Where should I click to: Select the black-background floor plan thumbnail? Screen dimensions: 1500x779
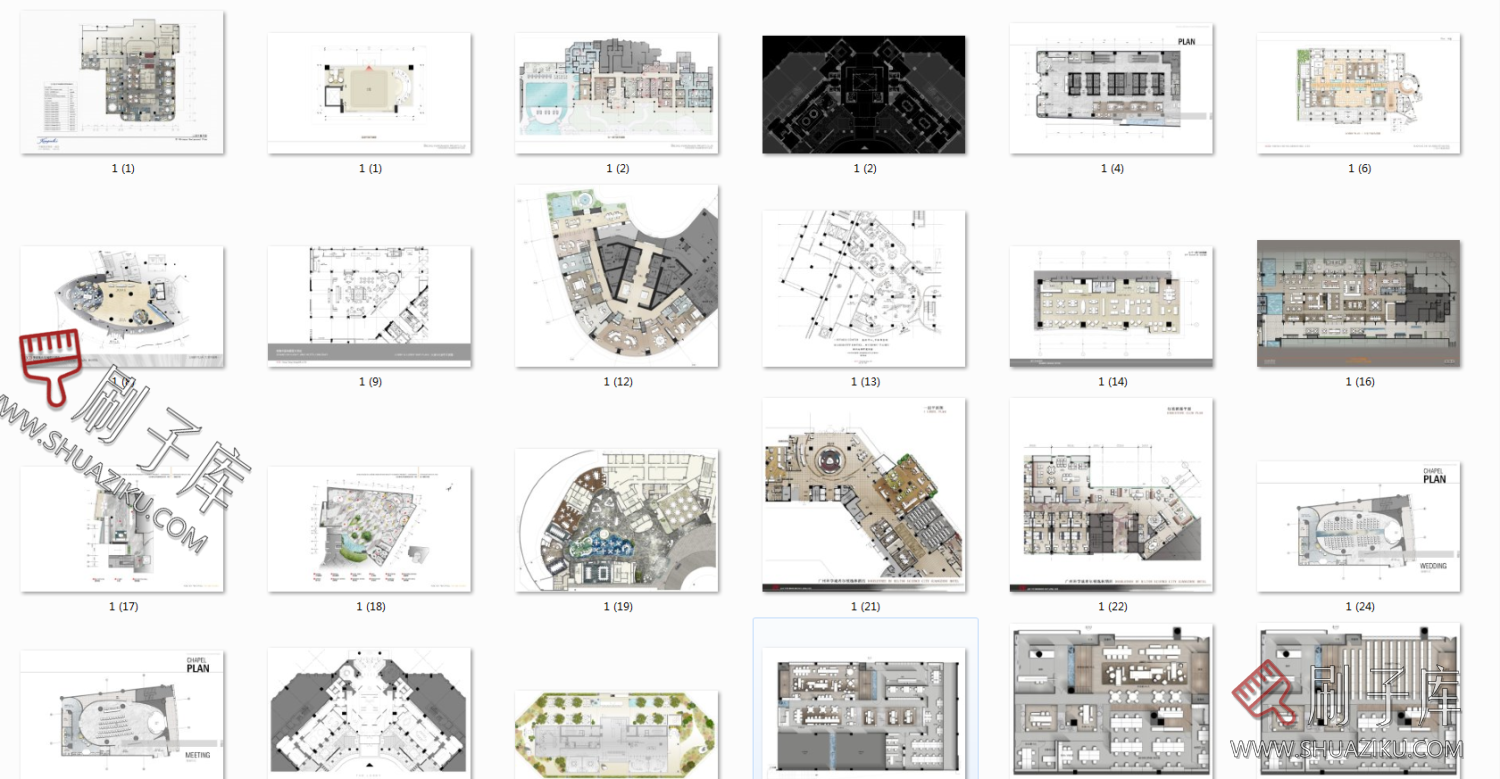coord(863,94)
